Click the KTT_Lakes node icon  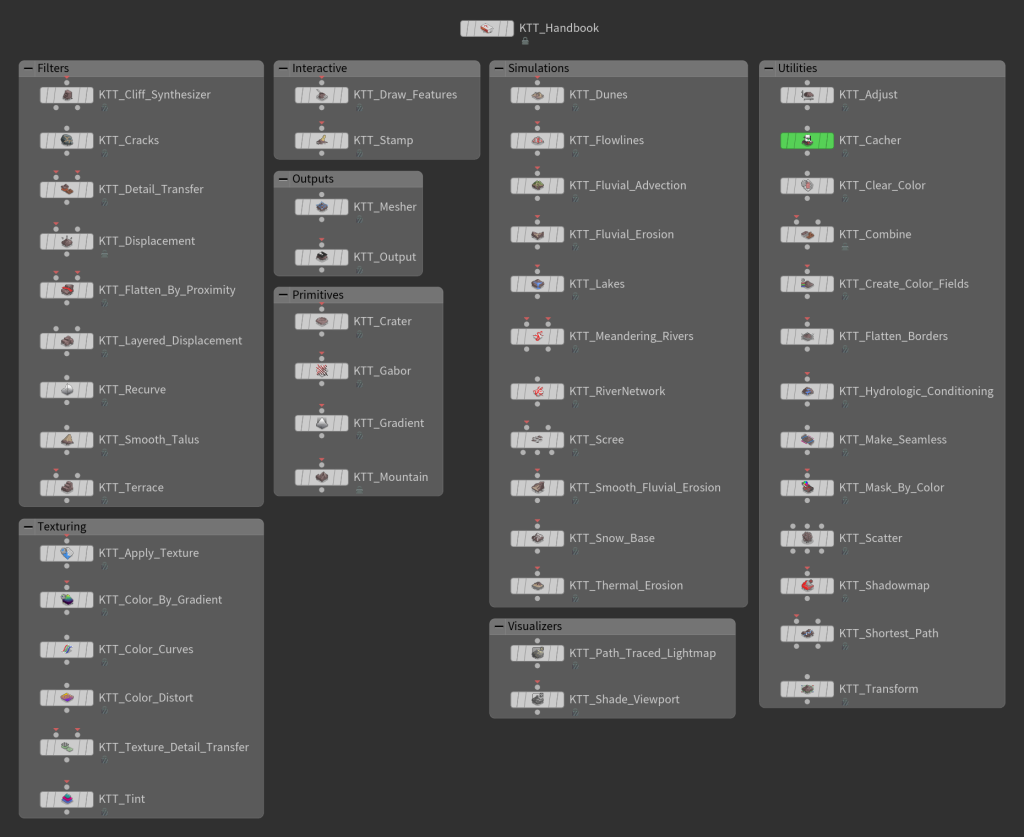point(537,284)
